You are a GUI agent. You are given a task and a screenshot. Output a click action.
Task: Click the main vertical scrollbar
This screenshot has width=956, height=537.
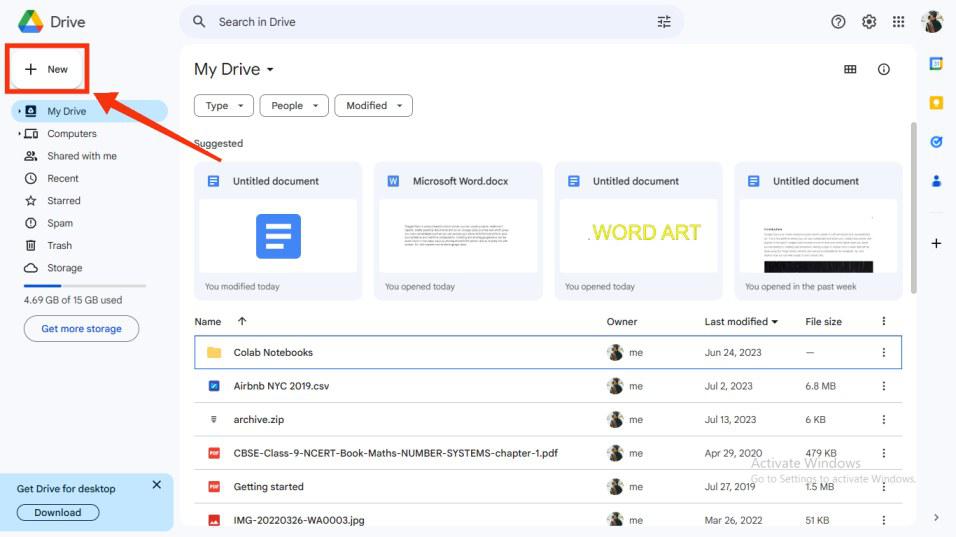[913, 208]
